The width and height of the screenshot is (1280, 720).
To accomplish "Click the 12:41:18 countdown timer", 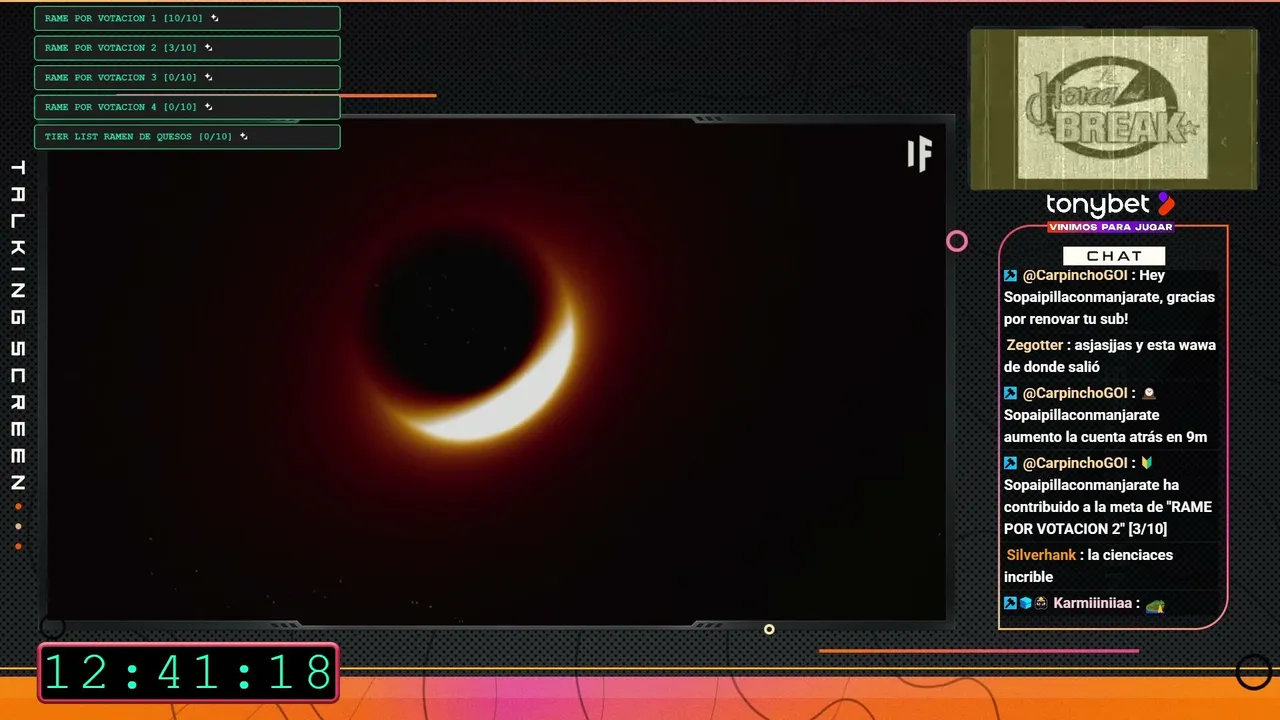I will pos(188,672).
